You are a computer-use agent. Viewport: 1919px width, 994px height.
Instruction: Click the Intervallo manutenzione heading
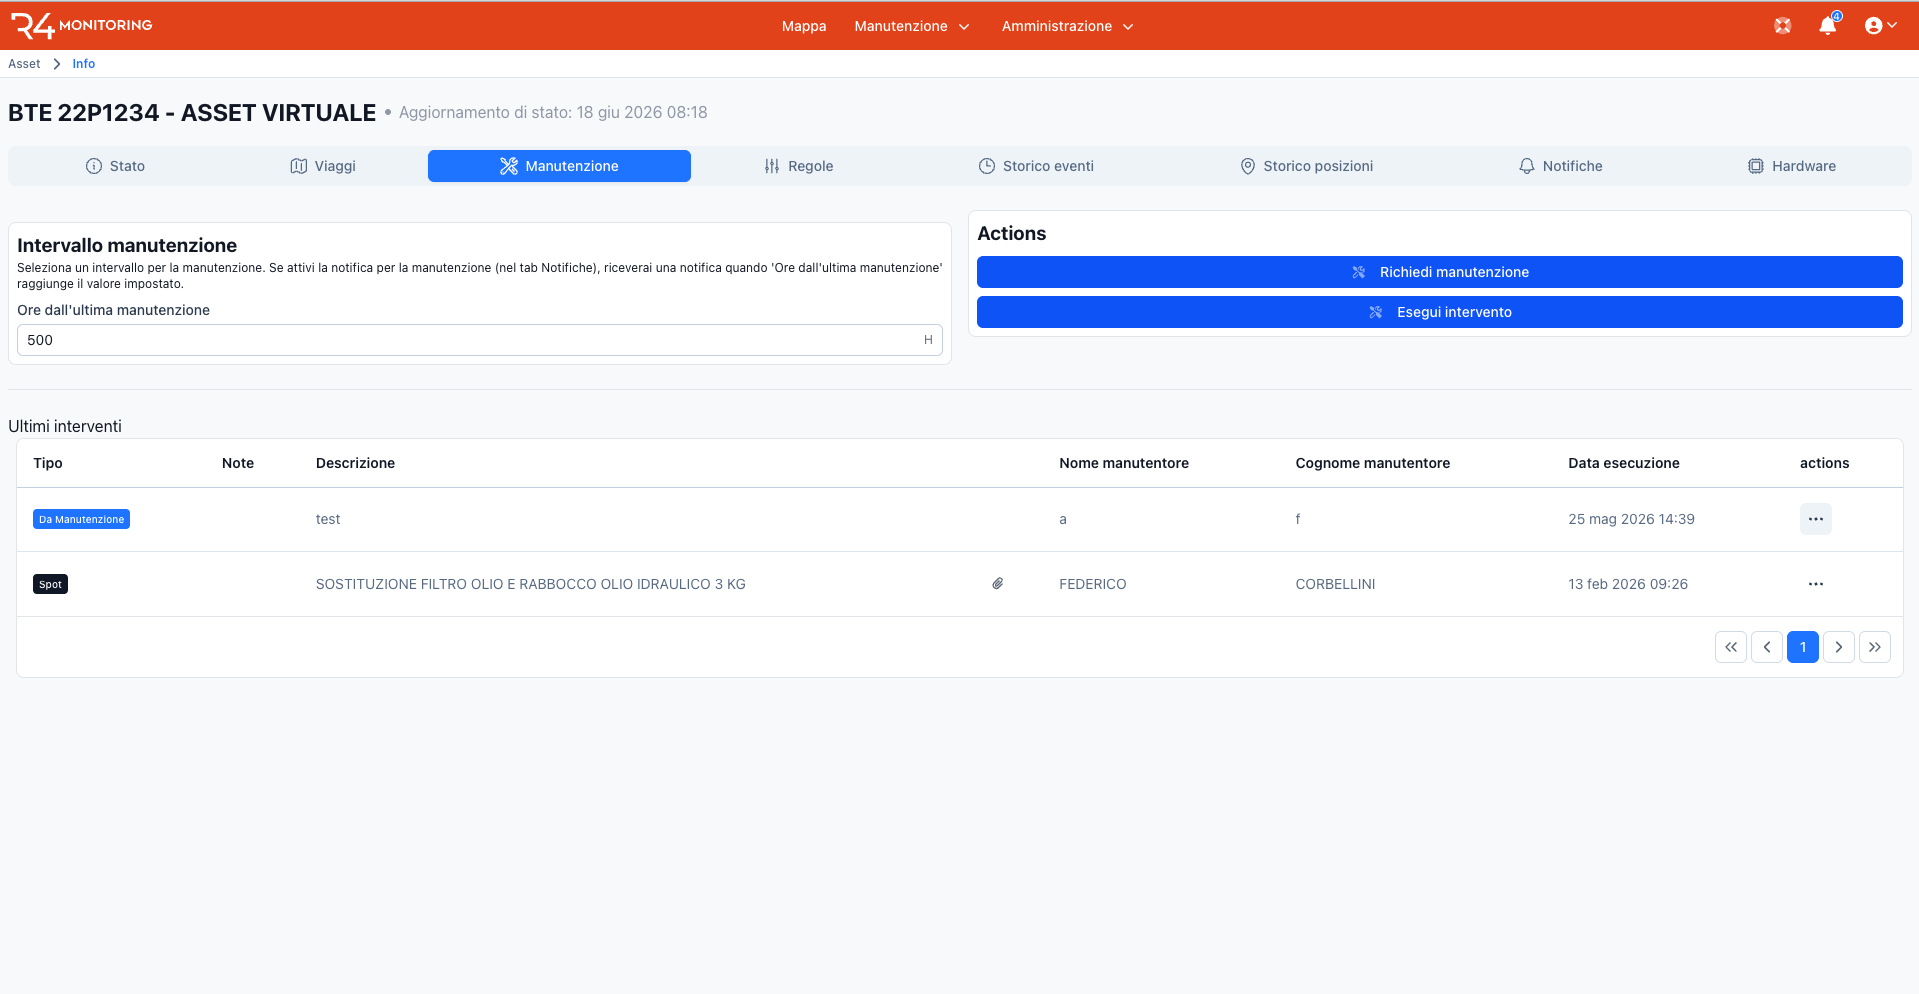pos(127,245)
